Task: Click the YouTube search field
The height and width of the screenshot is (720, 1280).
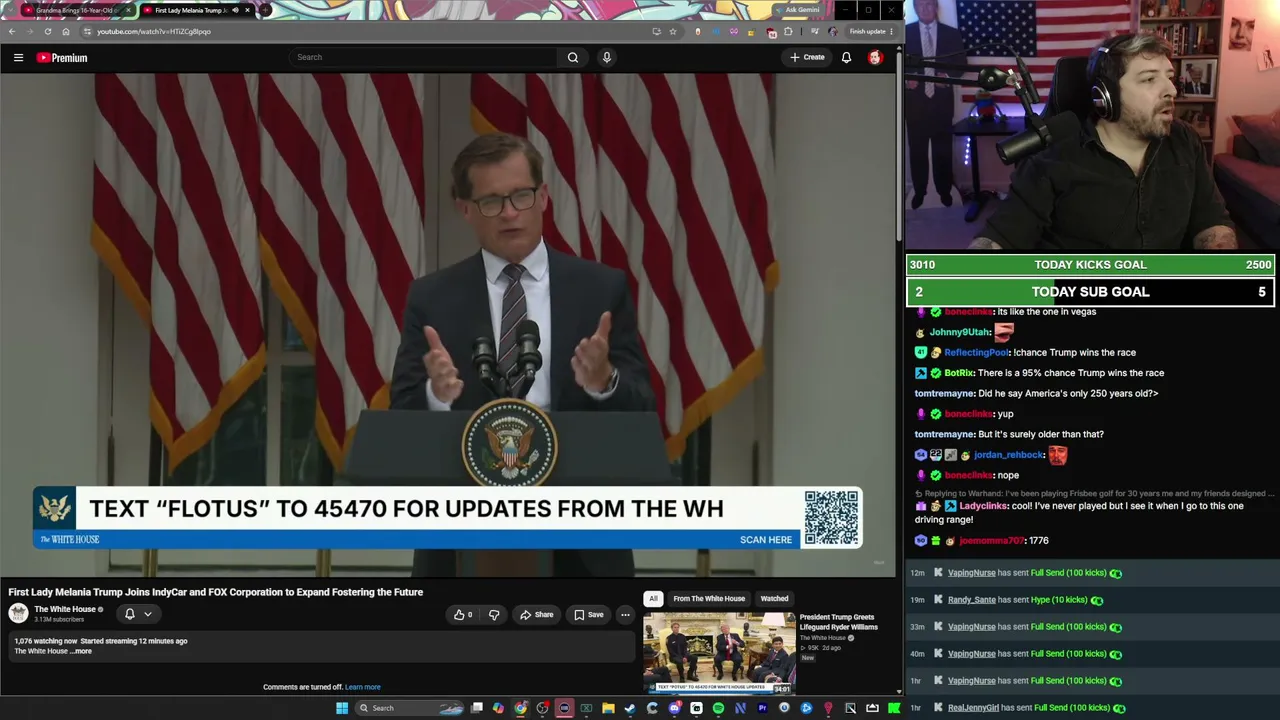Action: 424,57
